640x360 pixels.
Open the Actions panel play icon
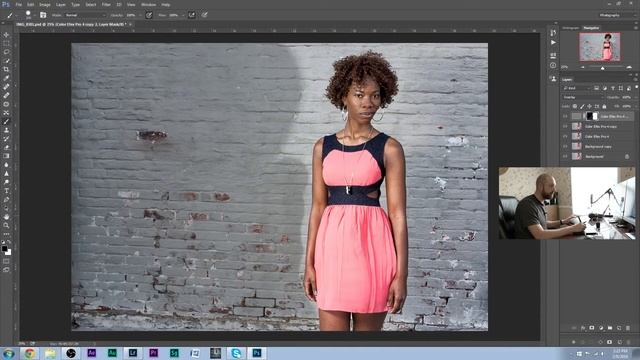point(553,42)
